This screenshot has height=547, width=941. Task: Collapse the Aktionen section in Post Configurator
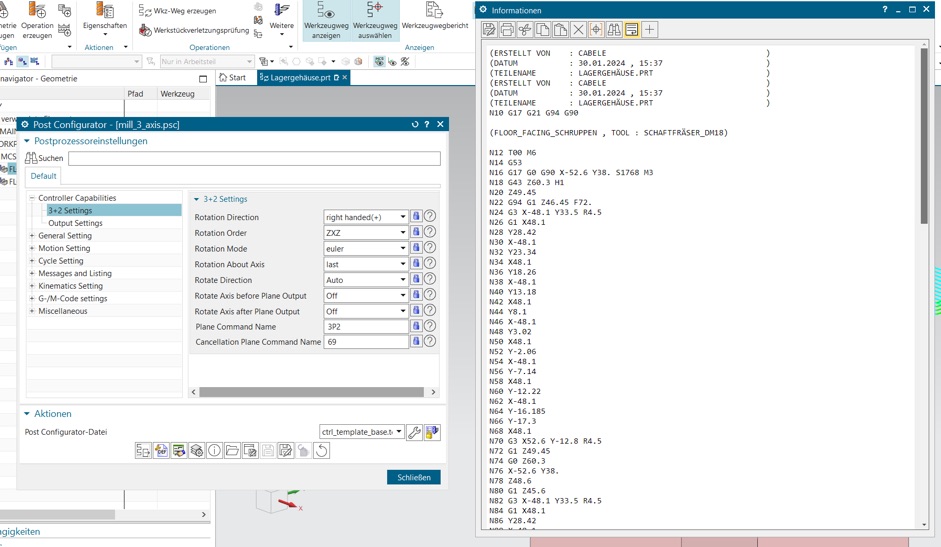pos(26,414)
